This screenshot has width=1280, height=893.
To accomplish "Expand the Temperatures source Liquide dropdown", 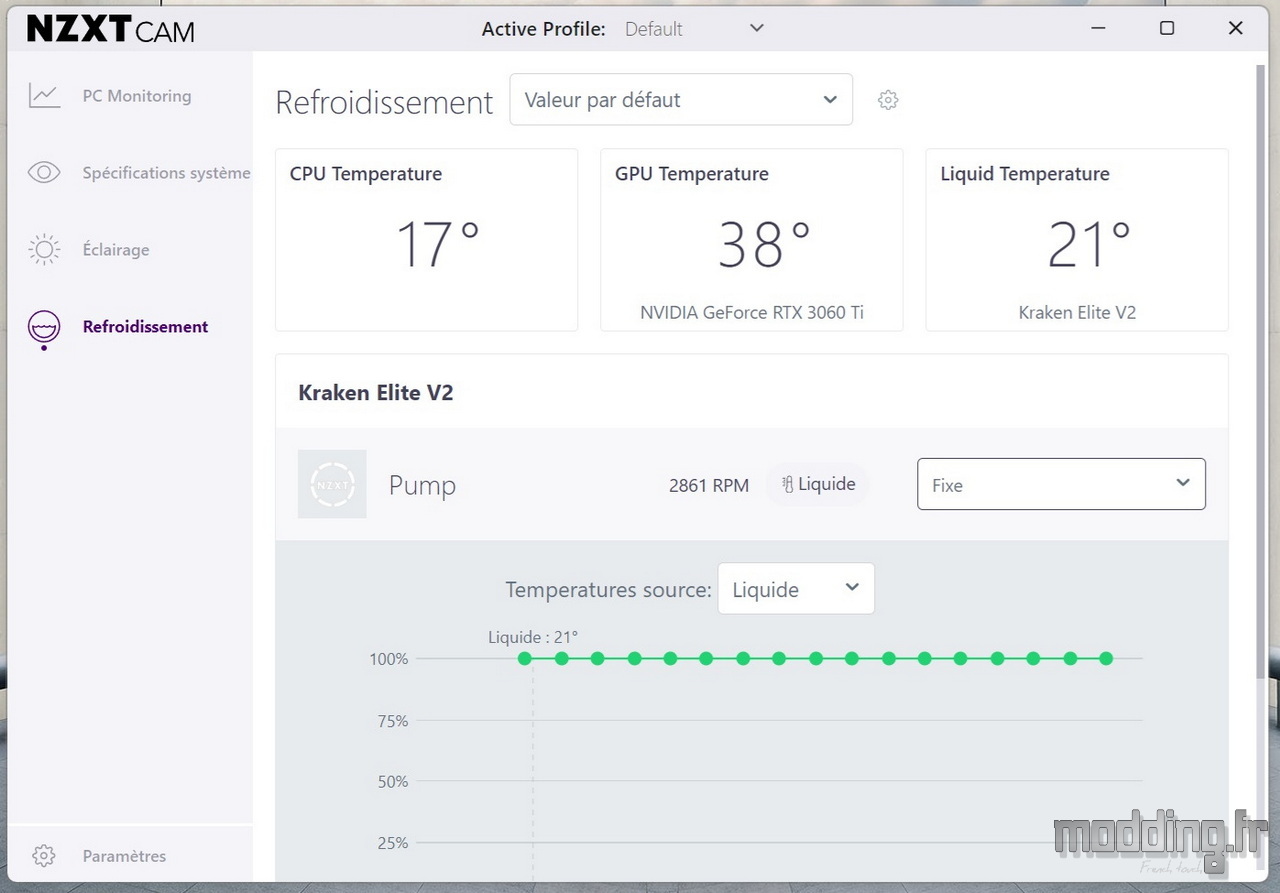I will click(796, 589).
